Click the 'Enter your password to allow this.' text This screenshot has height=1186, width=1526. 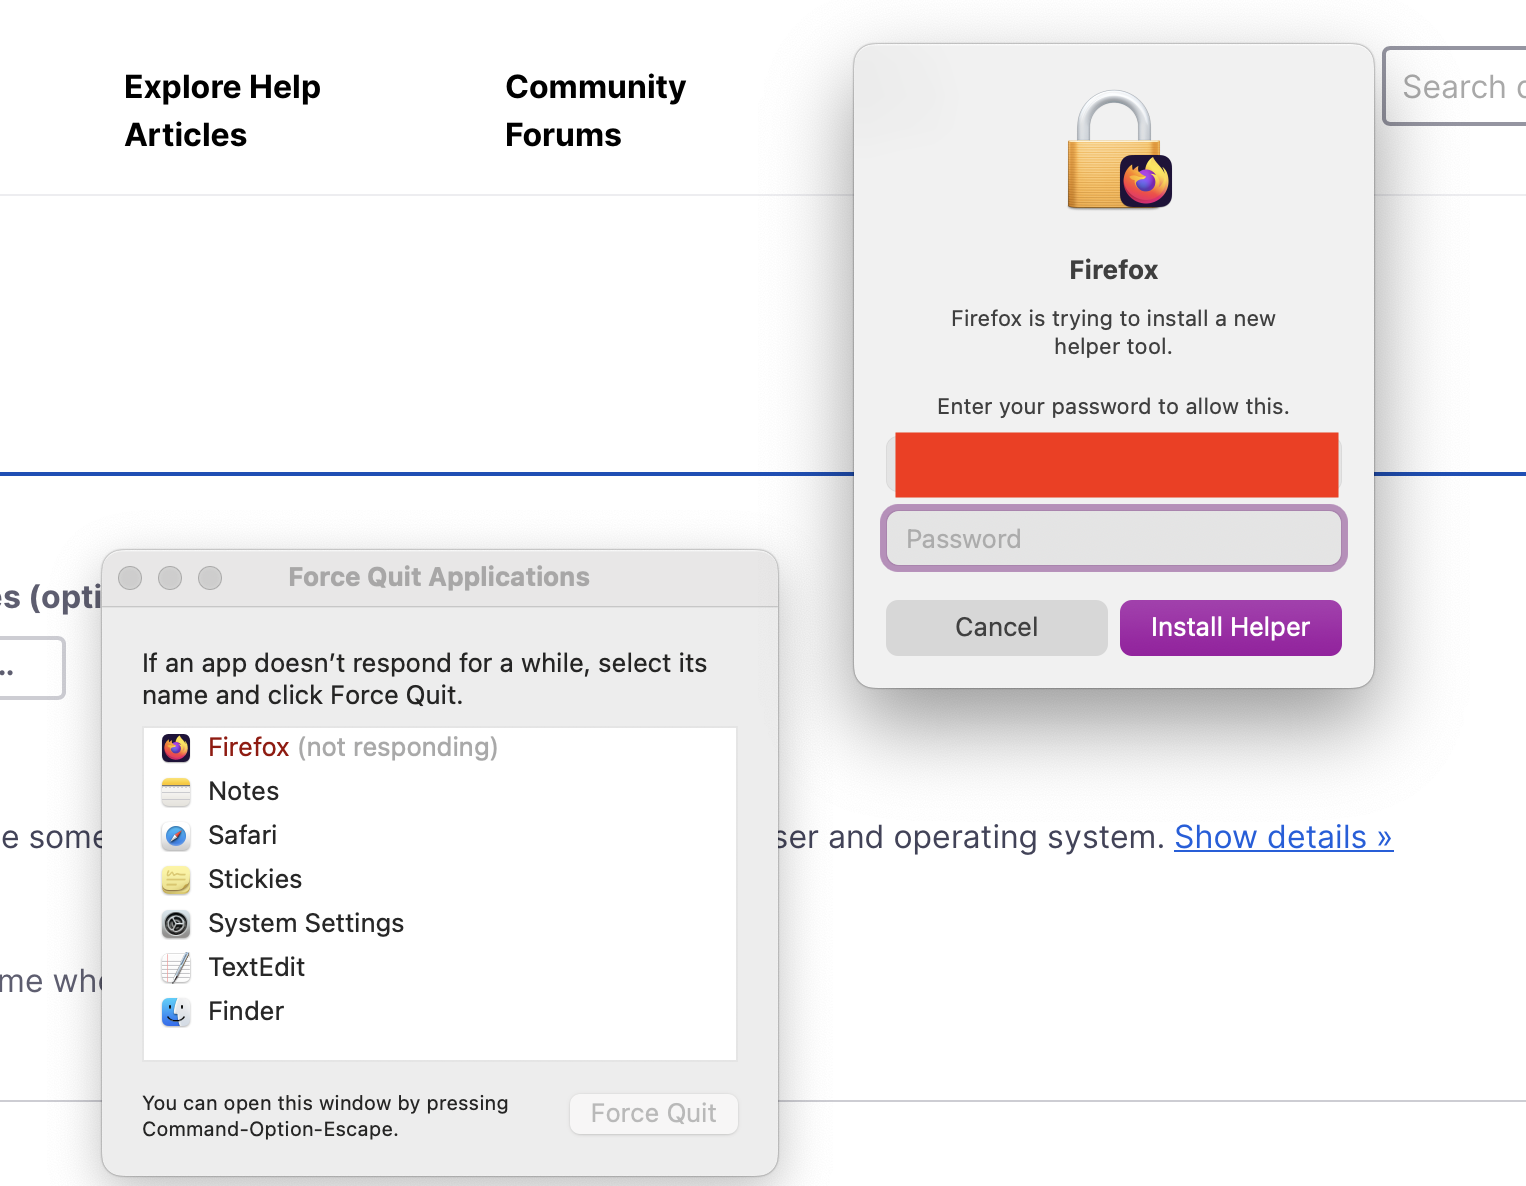[1113, 406]
